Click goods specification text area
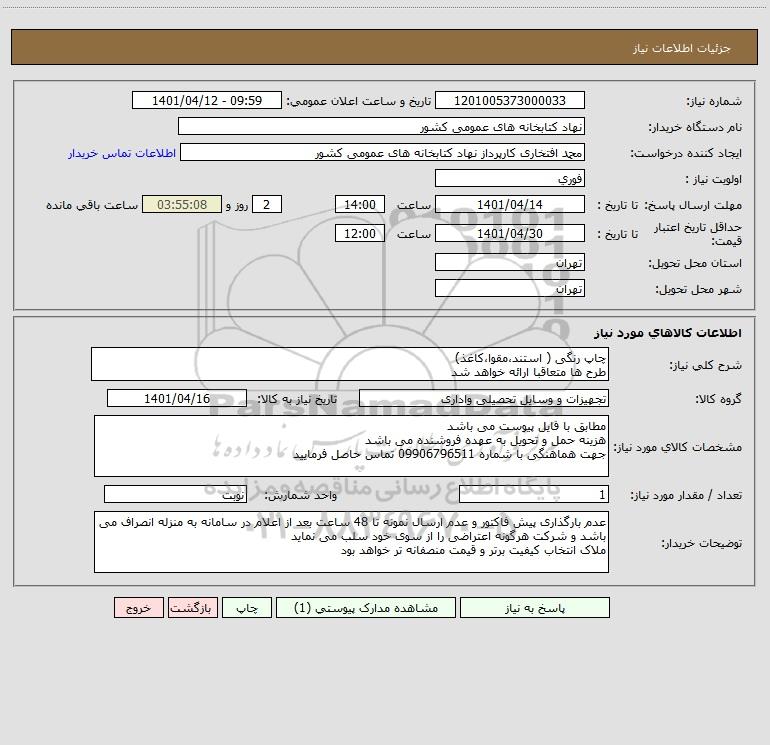 (x=351, y=446)
